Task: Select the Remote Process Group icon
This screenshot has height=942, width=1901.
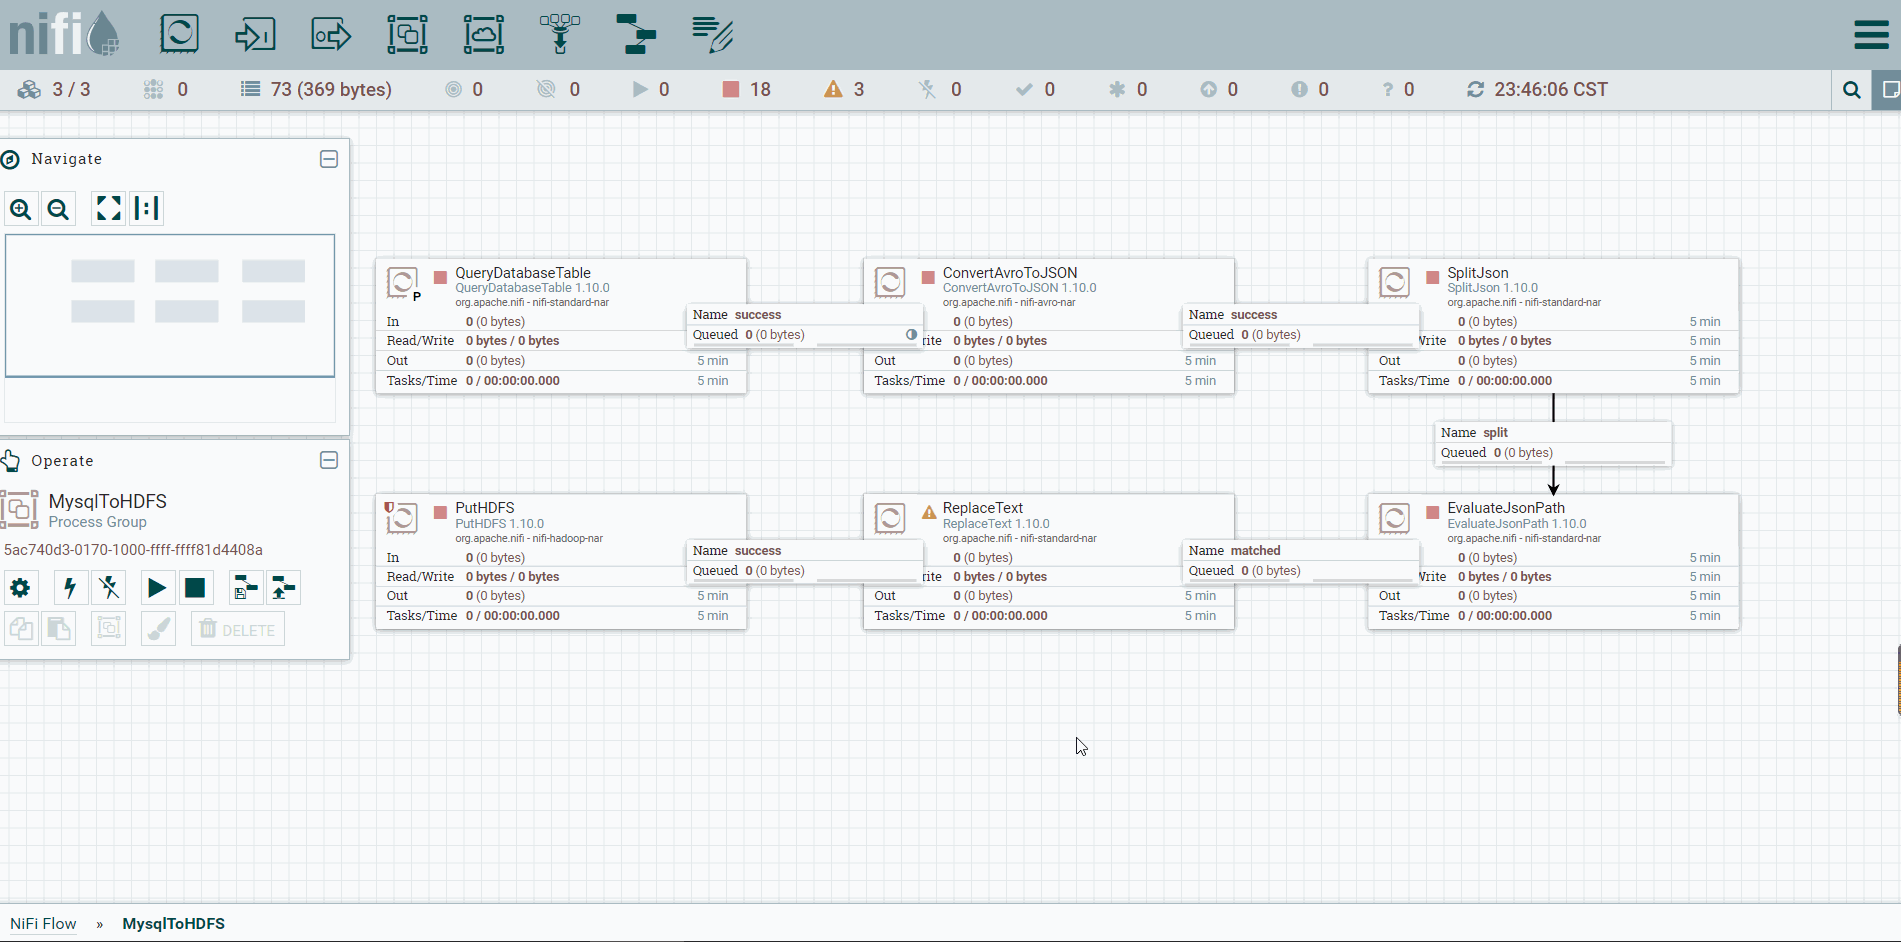Action: pyautogui.click(x=484, y=34)
